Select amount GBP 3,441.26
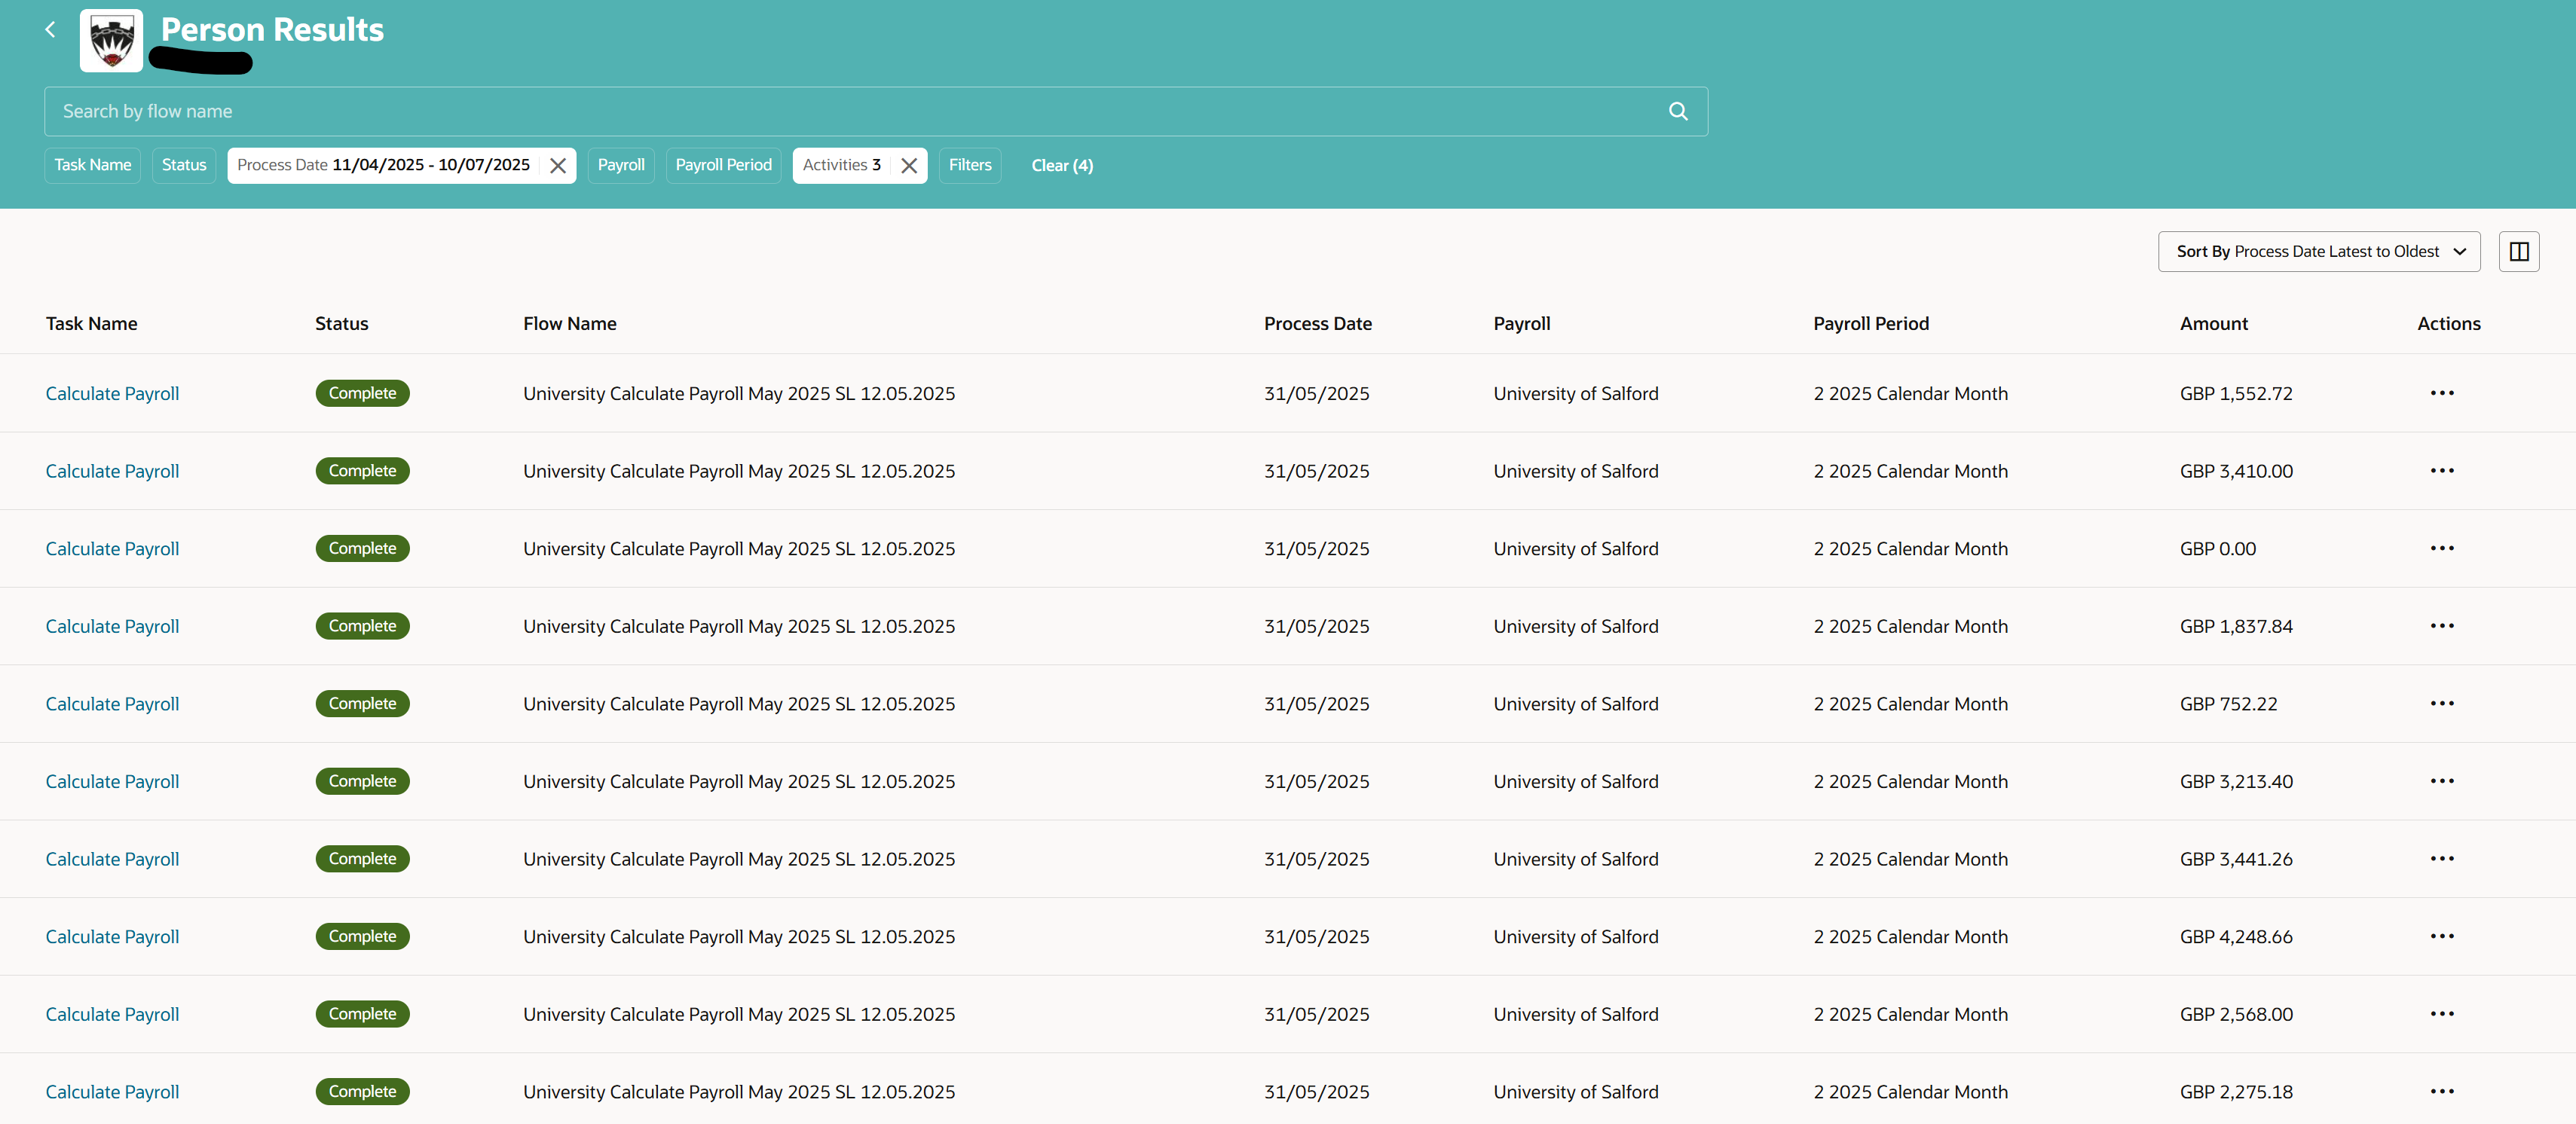Image resolution: width=2576 pixels, height=1124 pixels. coord(2235,859)
